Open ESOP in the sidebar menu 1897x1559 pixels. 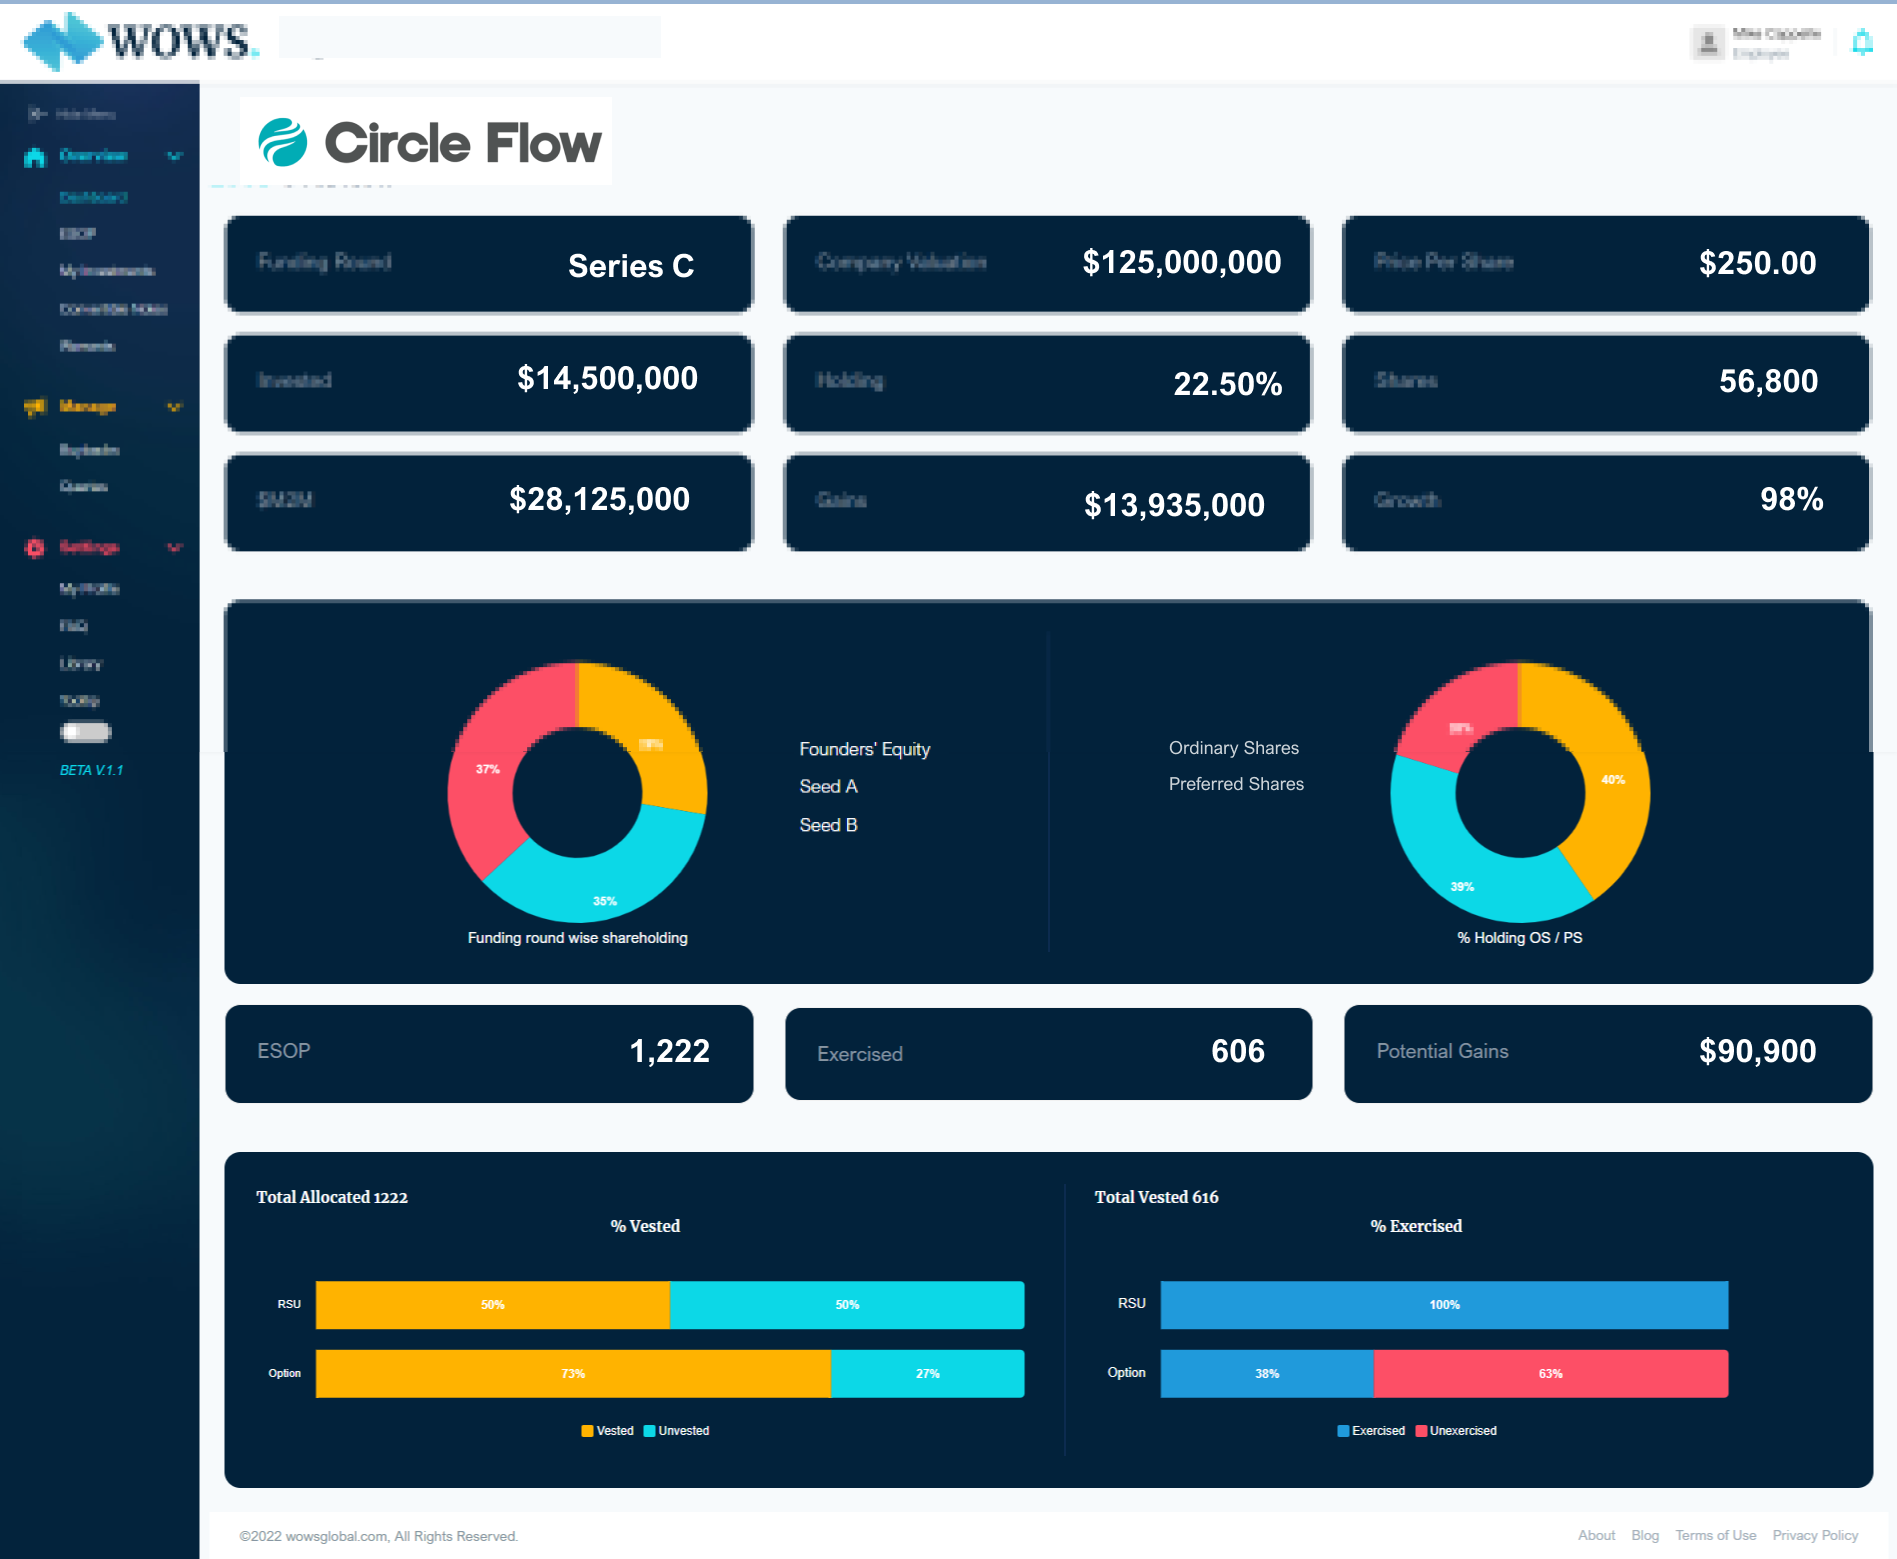point(78,234)
